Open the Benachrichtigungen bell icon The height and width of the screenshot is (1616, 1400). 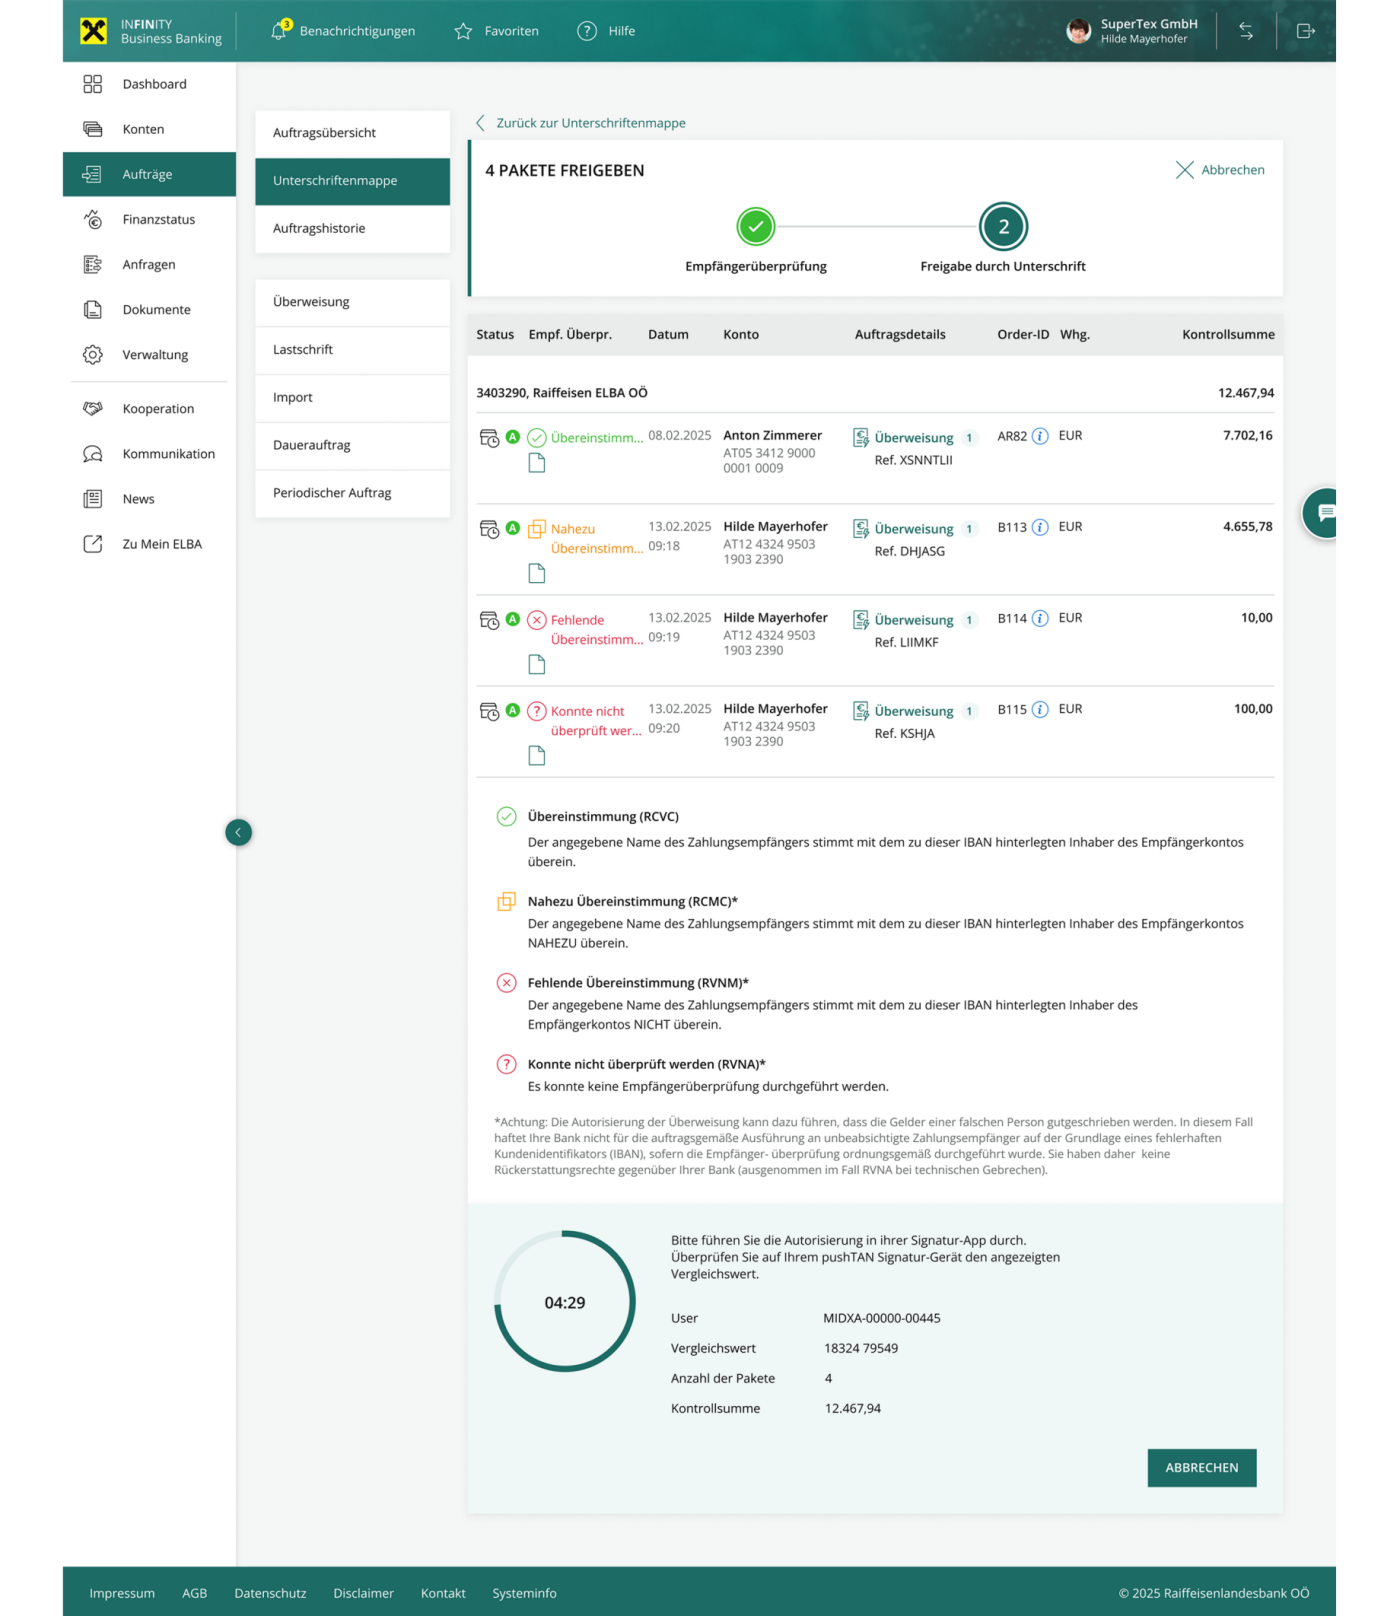(279, 31)
